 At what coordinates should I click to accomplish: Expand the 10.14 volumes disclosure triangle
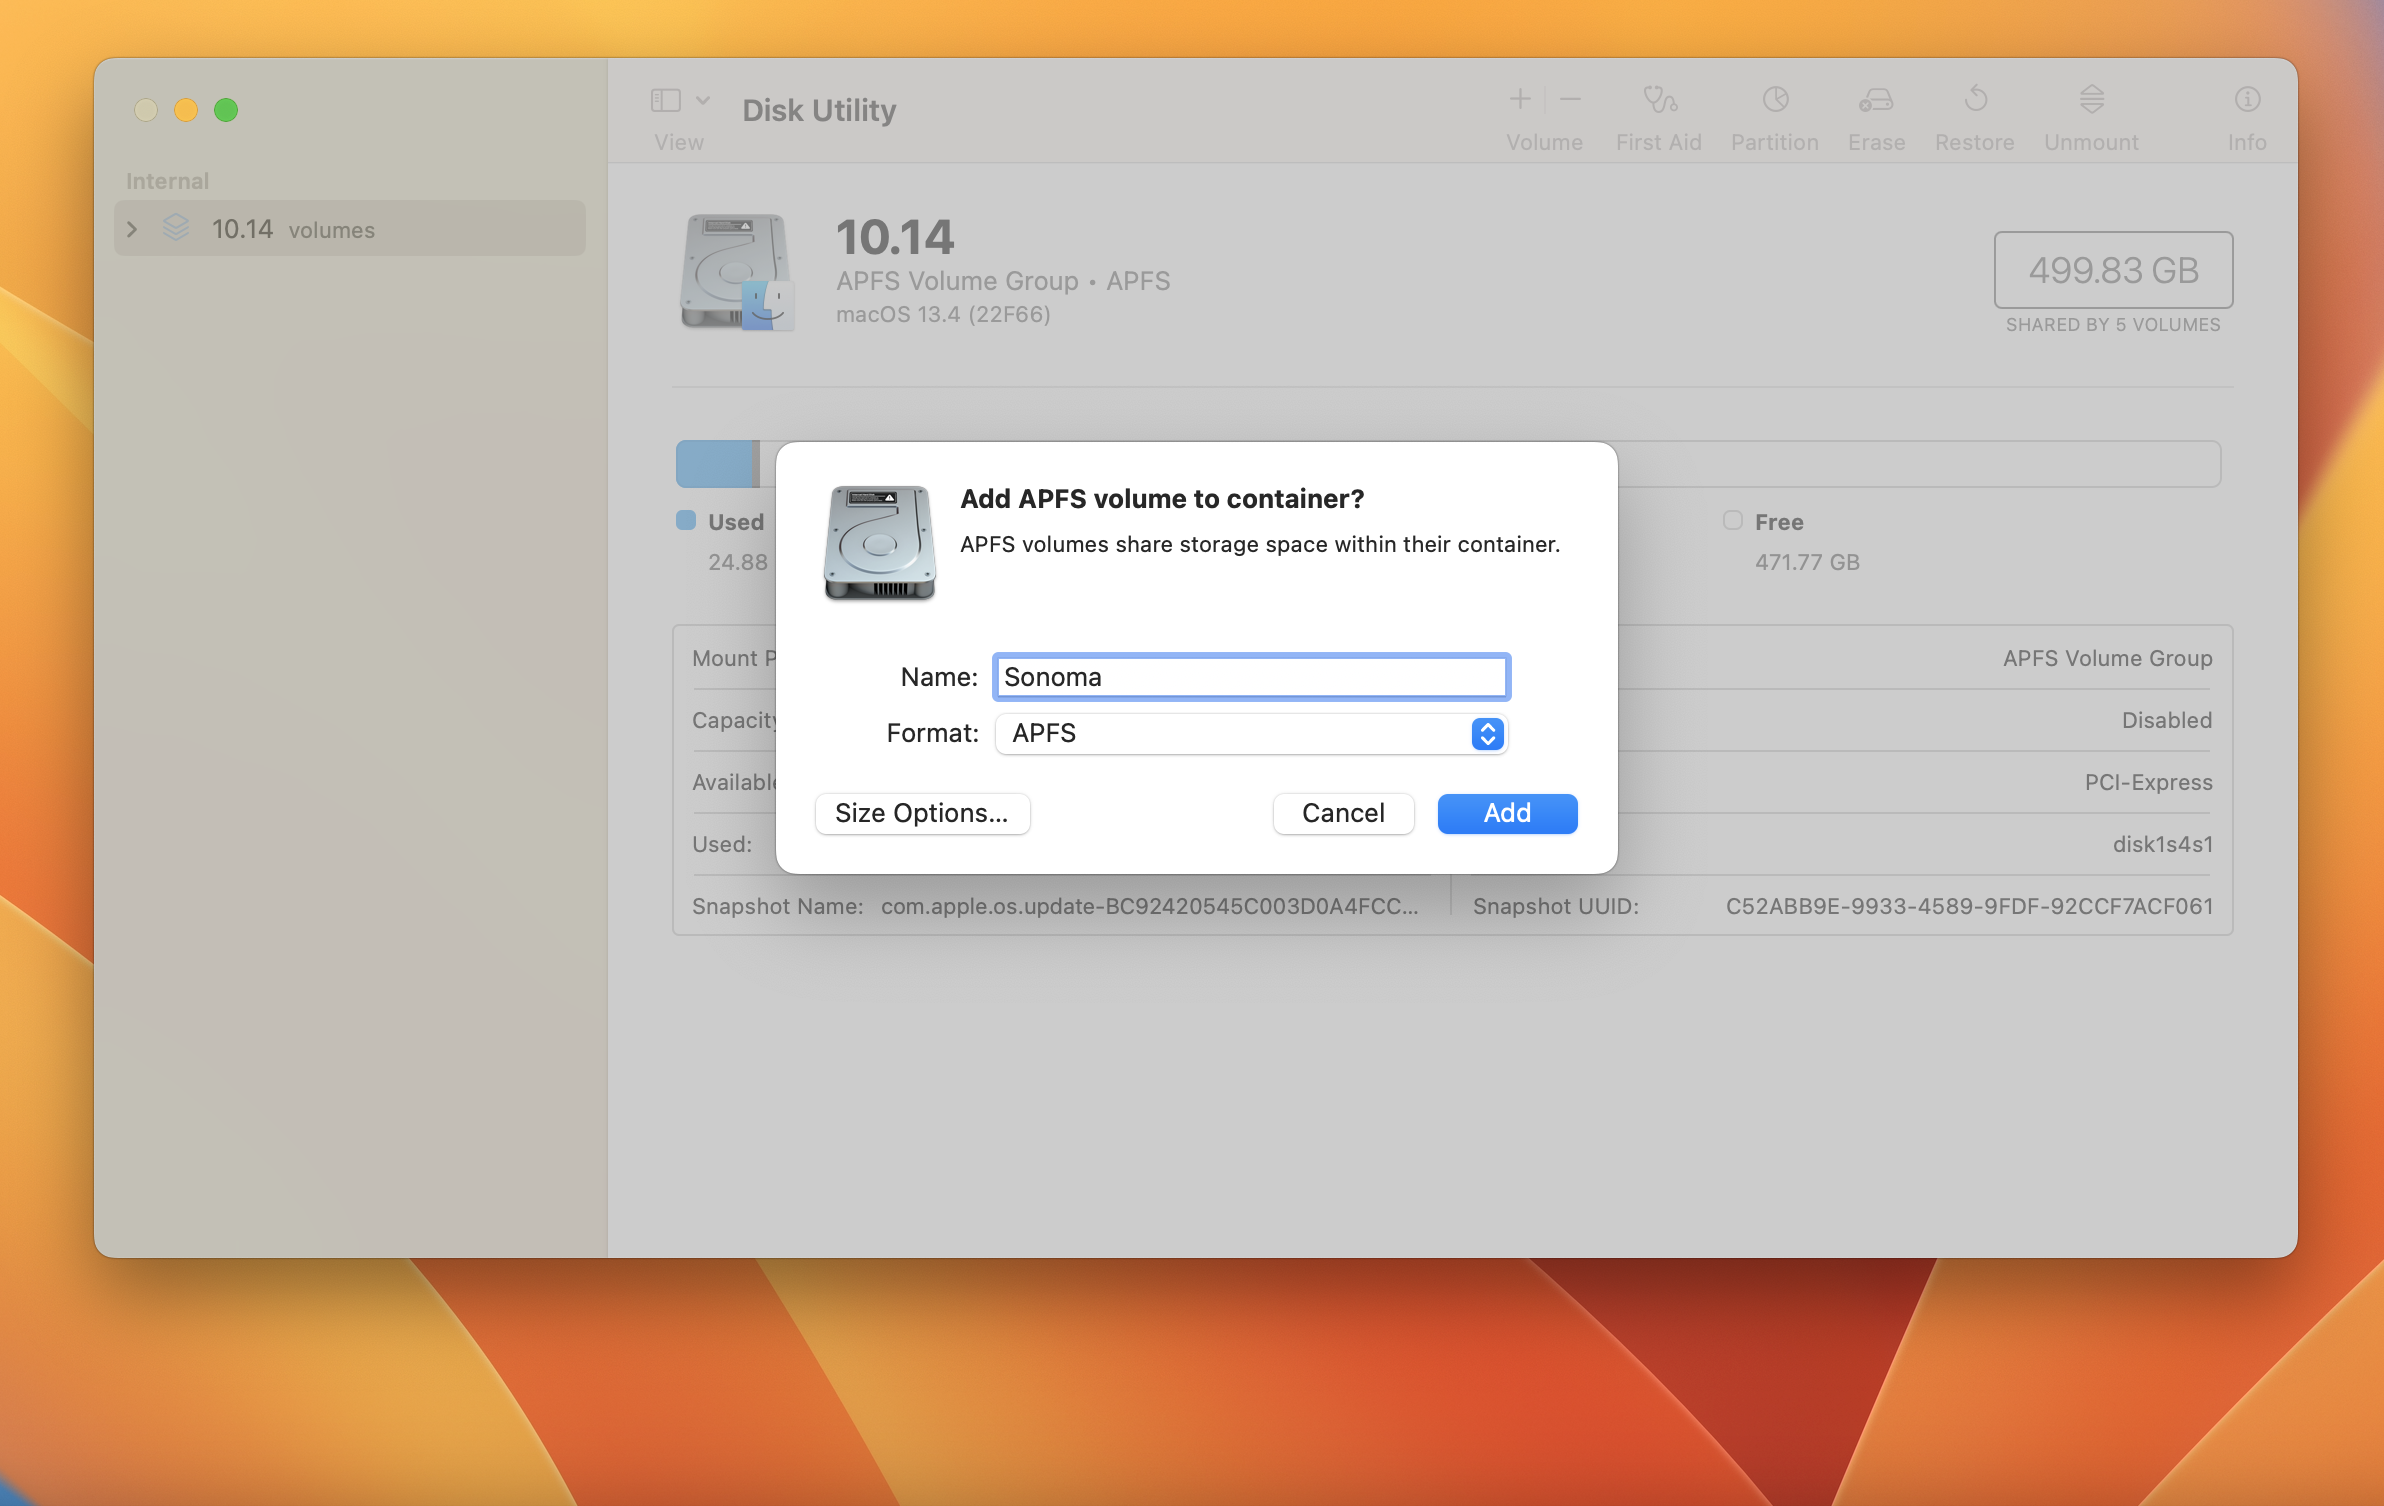click(133, 228)
